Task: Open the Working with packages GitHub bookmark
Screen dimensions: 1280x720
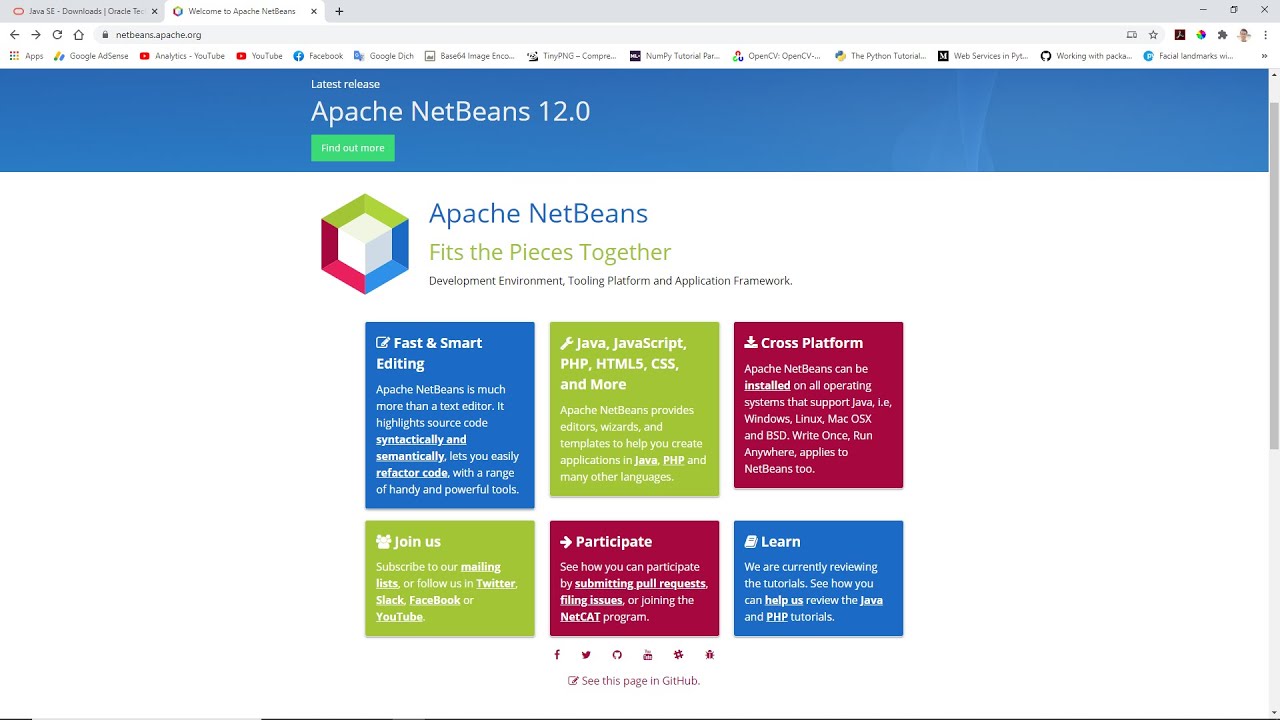Action: 1086,56
